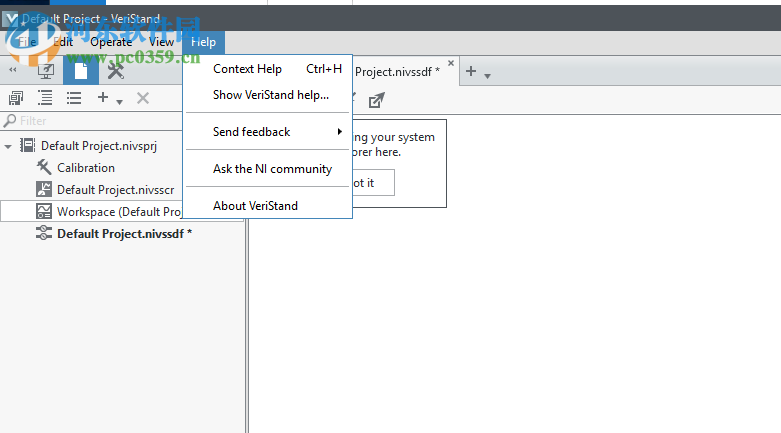
Task: Select the blue document files pane icon
Action: click(x=81, y=70)
